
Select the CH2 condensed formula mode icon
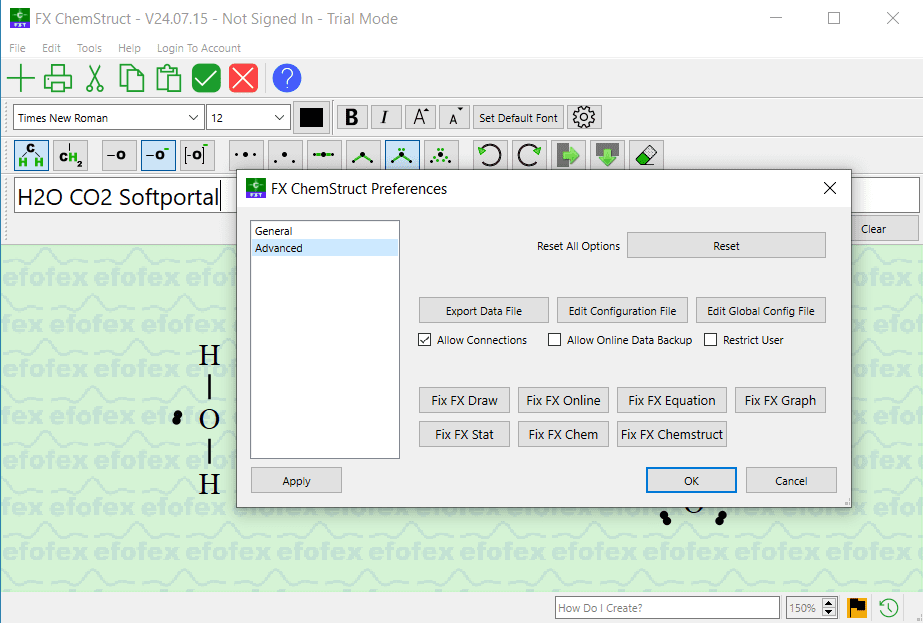[71, 155]
